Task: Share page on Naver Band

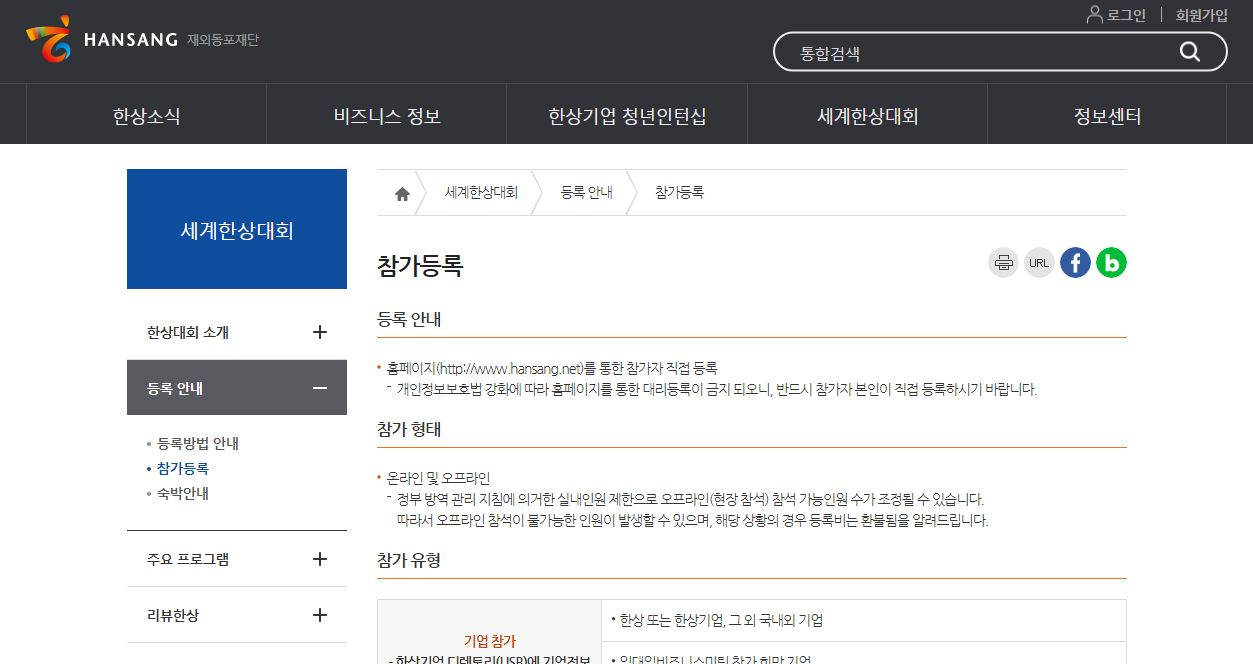Action: (x=1111, y=263)
